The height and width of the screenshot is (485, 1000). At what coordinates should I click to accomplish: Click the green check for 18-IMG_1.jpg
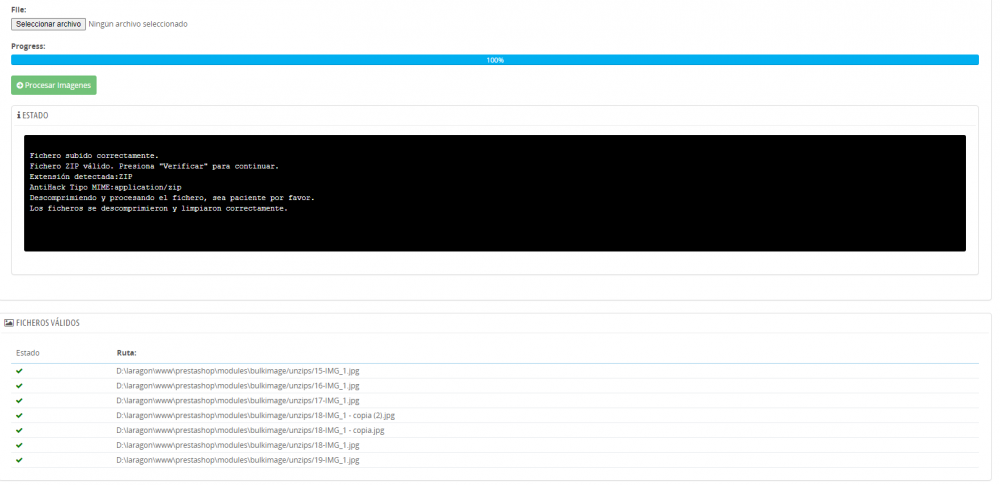pos(19,445)
